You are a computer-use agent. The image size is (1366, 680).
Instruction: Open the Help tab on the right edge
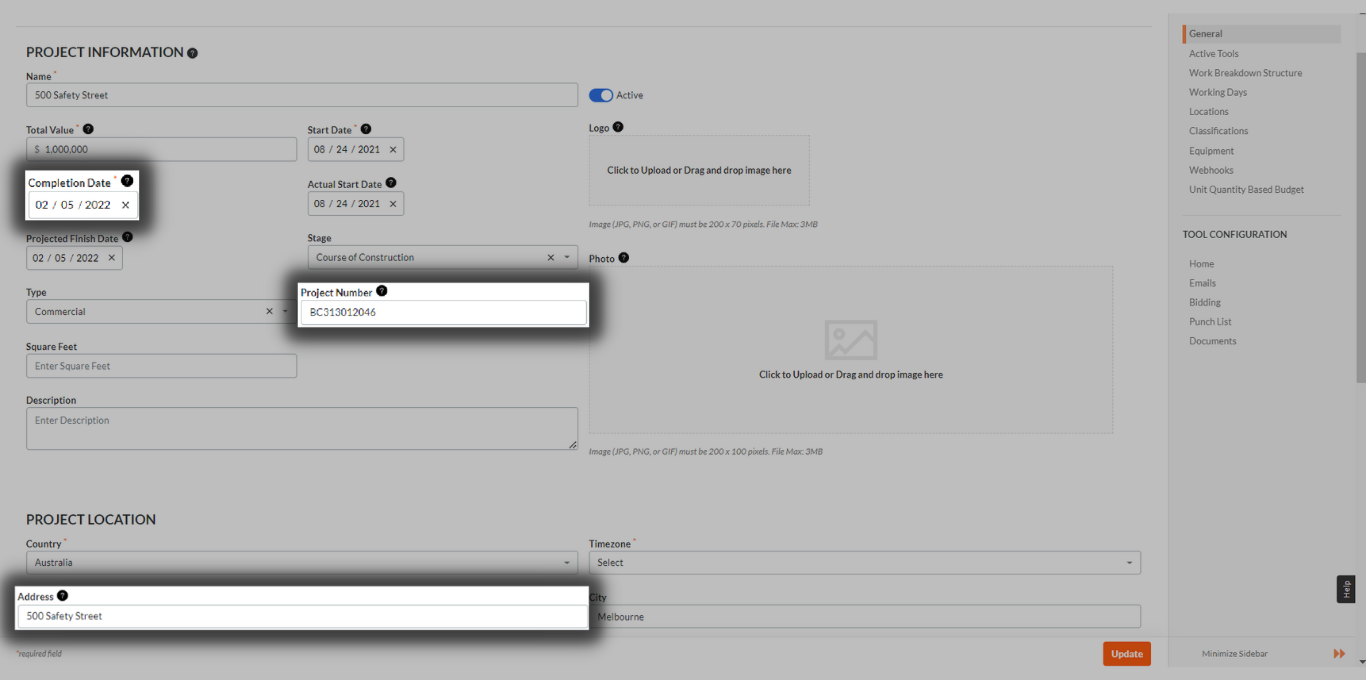pyautogui.click(x=1345, y=589)
